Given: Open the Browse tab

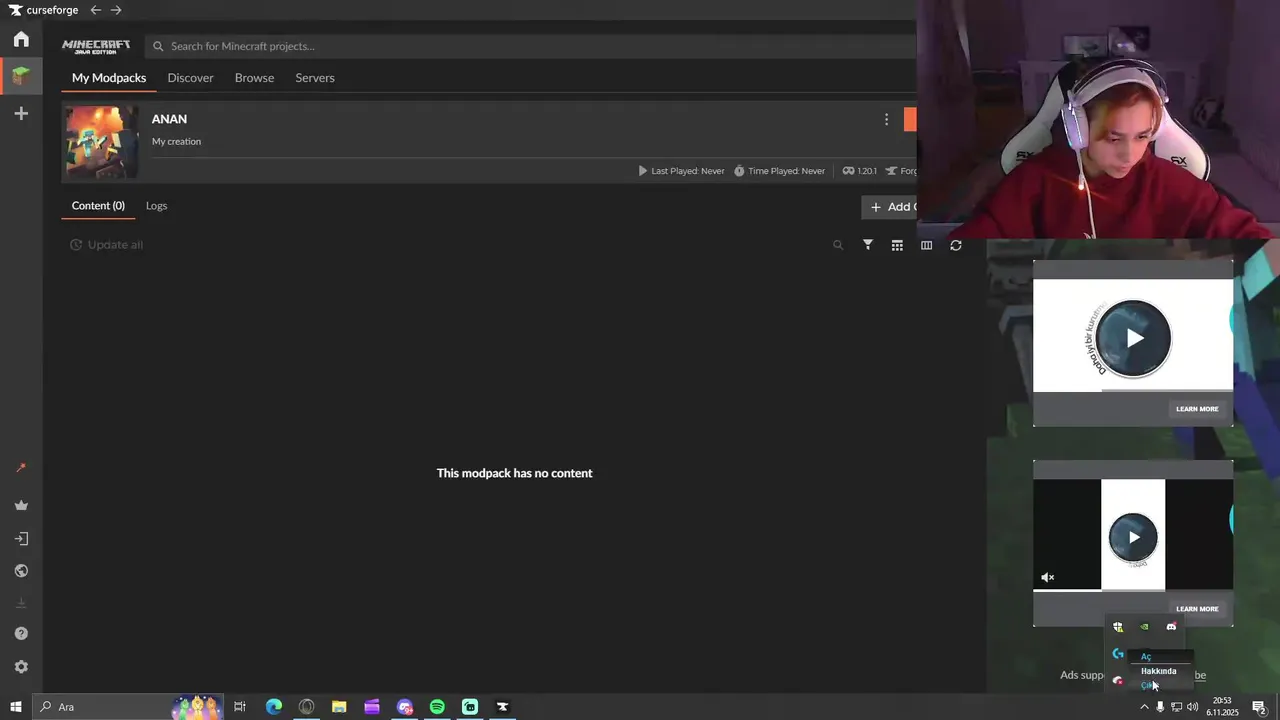Looking at the screenshot, I should 254,78.
